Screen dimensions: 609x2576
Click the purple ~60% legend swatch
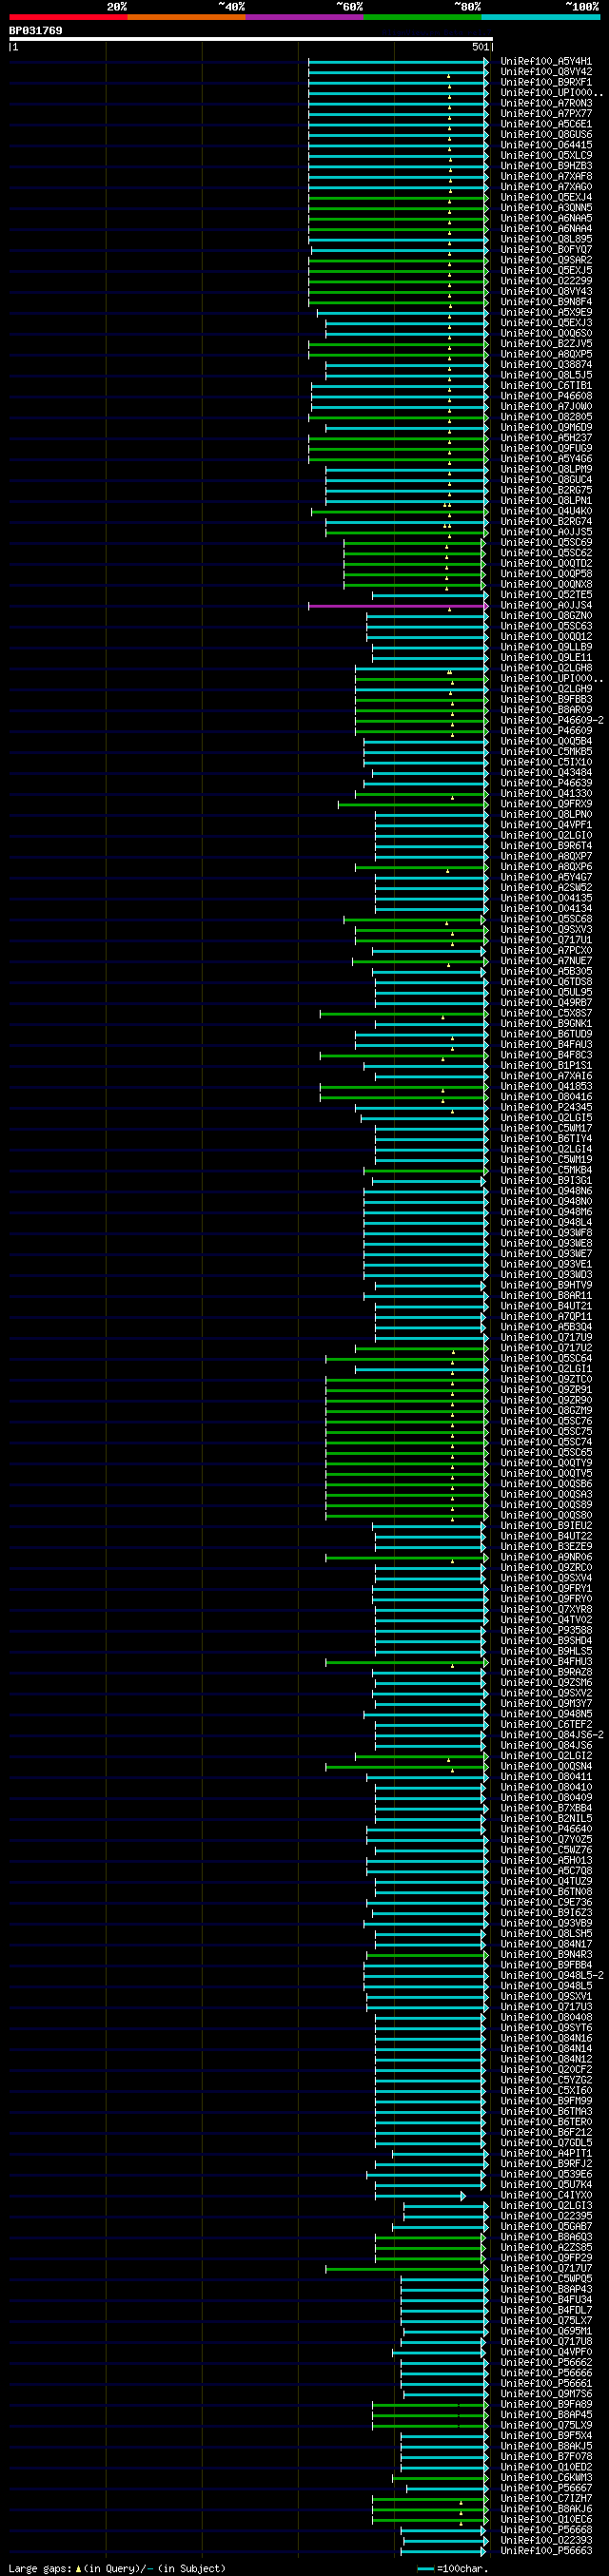(x=304, y=17)
